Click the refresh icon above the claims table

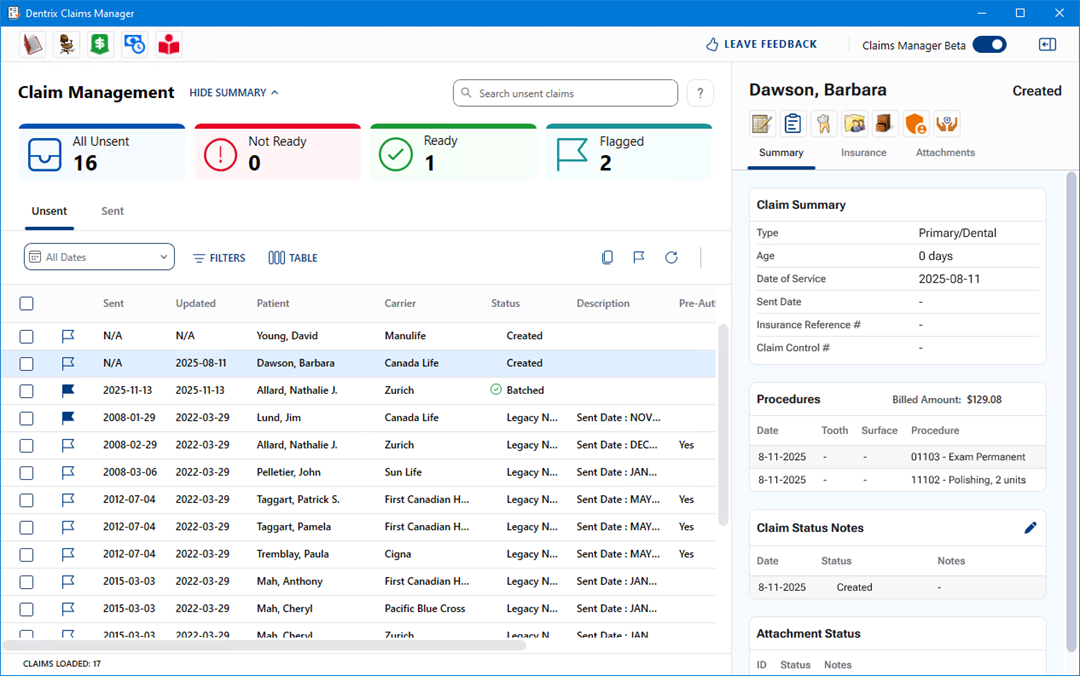coord(671,258)
